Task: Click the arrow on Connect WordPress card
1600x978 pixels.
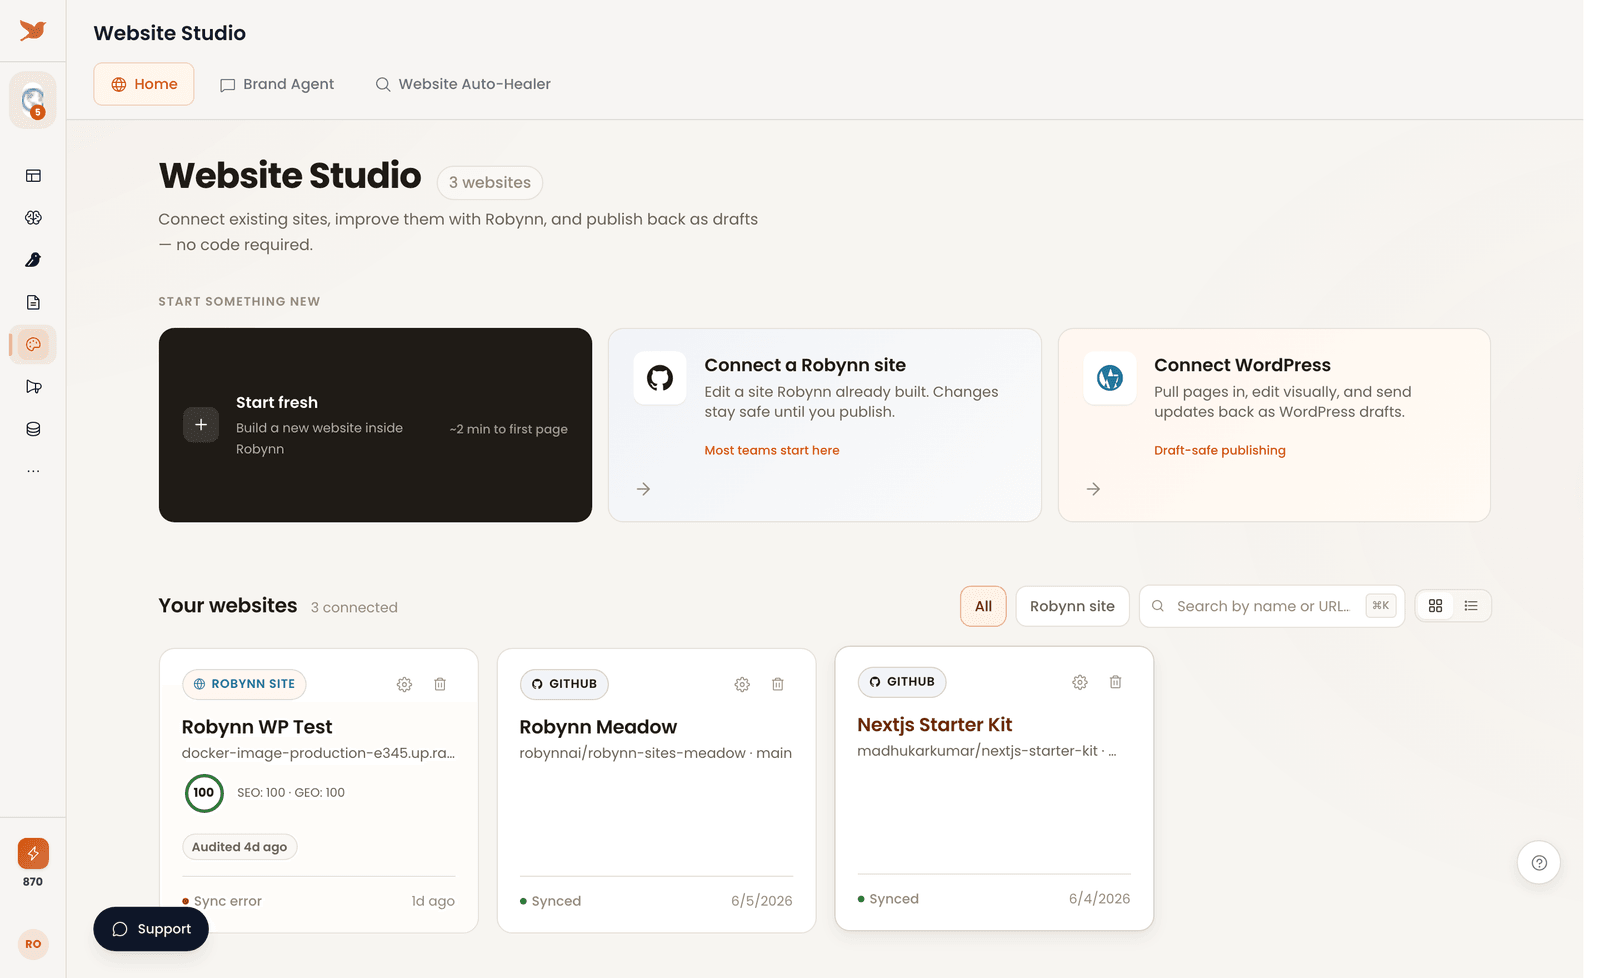Action: [x=1094, y=489]
